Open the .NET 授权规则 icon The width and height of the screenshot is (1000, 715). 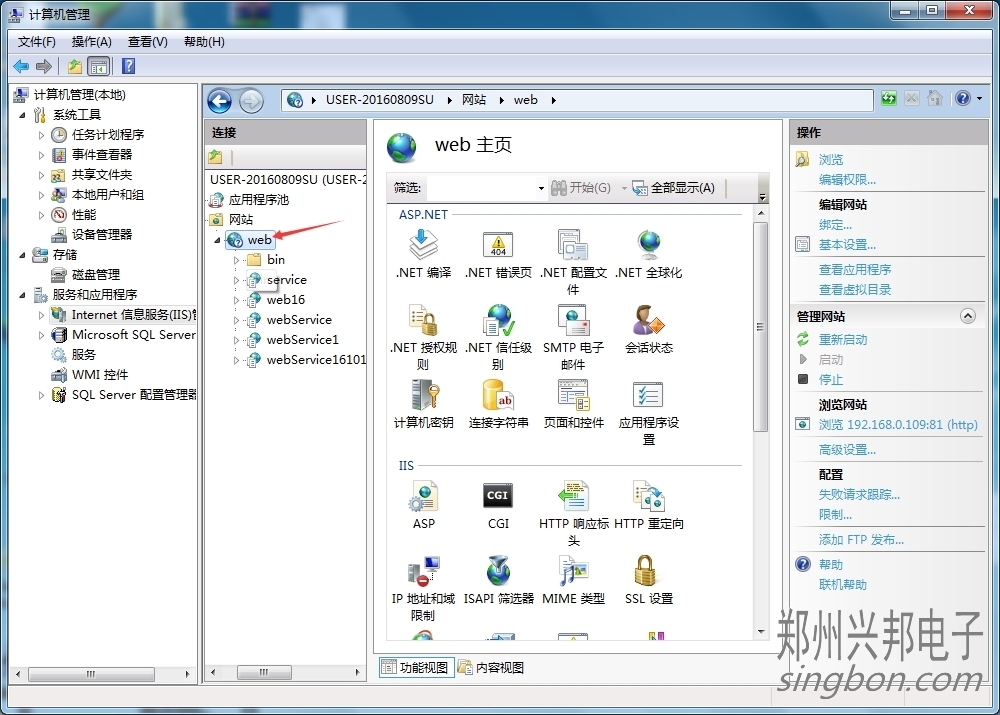[x=423, y=320]
